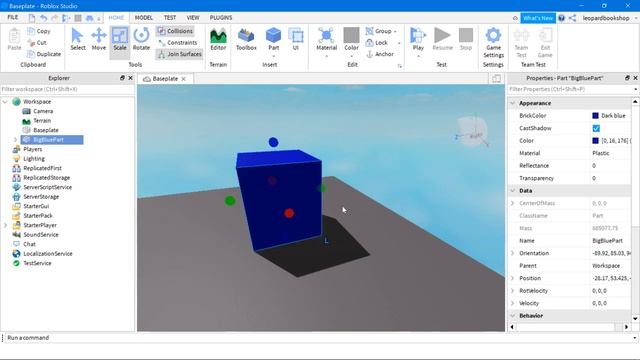Viewport: 640px width, 360px height.
Task: Toggle Collisions option
Action: pos(175,31)
